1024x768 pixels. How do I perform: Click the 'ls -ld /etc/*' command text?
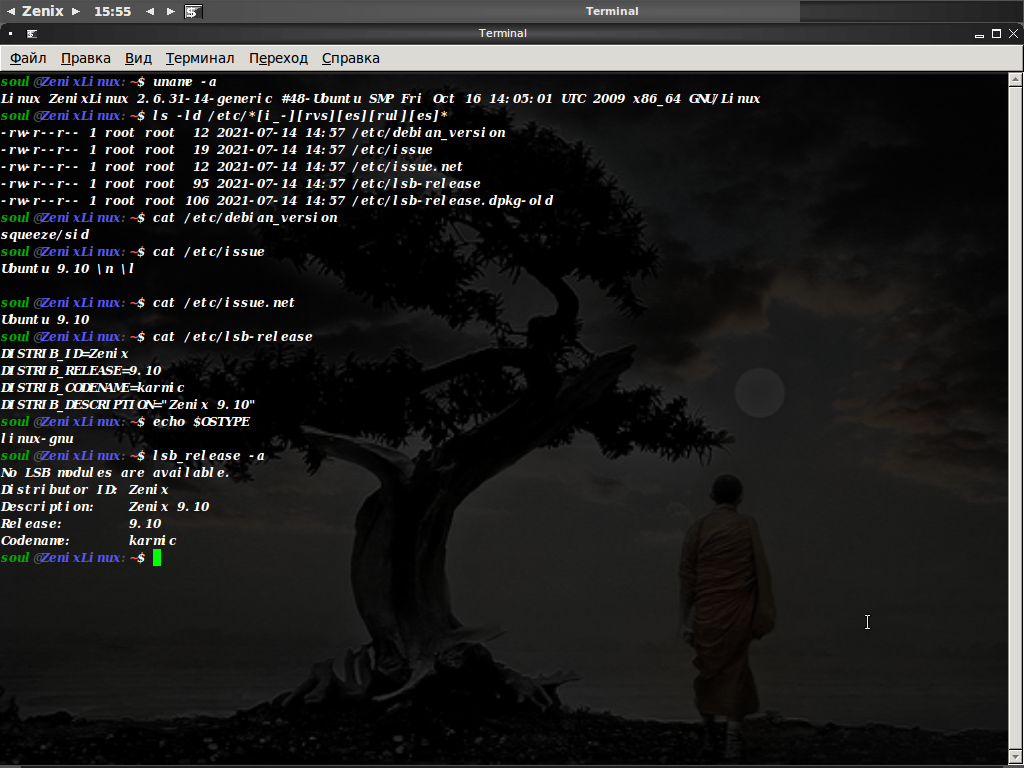coord(300,116)
